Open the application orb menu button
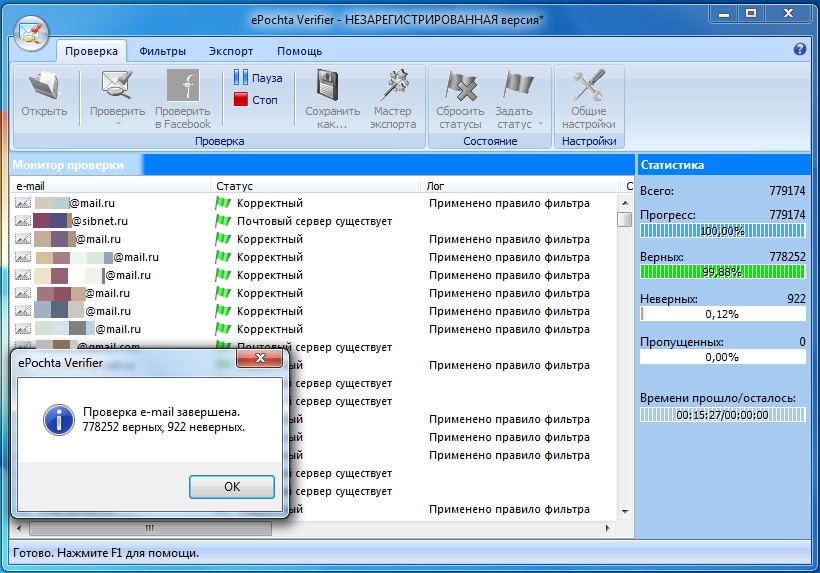 [30, 32]
